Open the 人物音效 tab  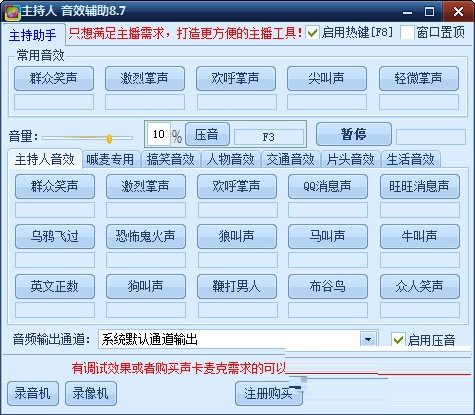click(x=230, y=159)
